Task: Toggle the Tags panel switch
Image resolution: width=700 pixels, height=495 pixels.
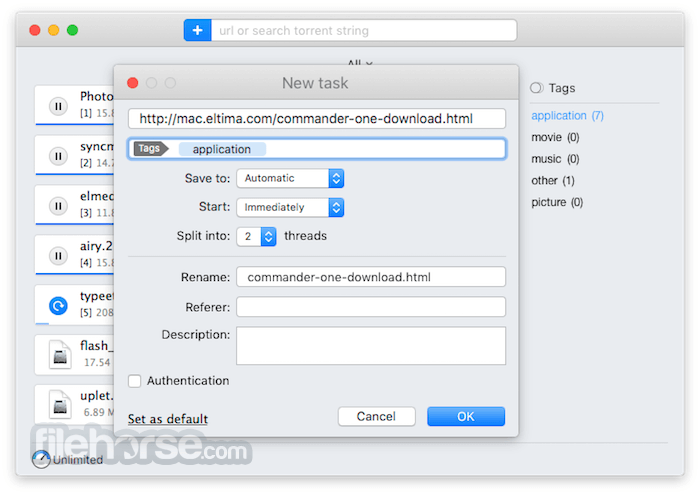Action: (x=537, y=88)
